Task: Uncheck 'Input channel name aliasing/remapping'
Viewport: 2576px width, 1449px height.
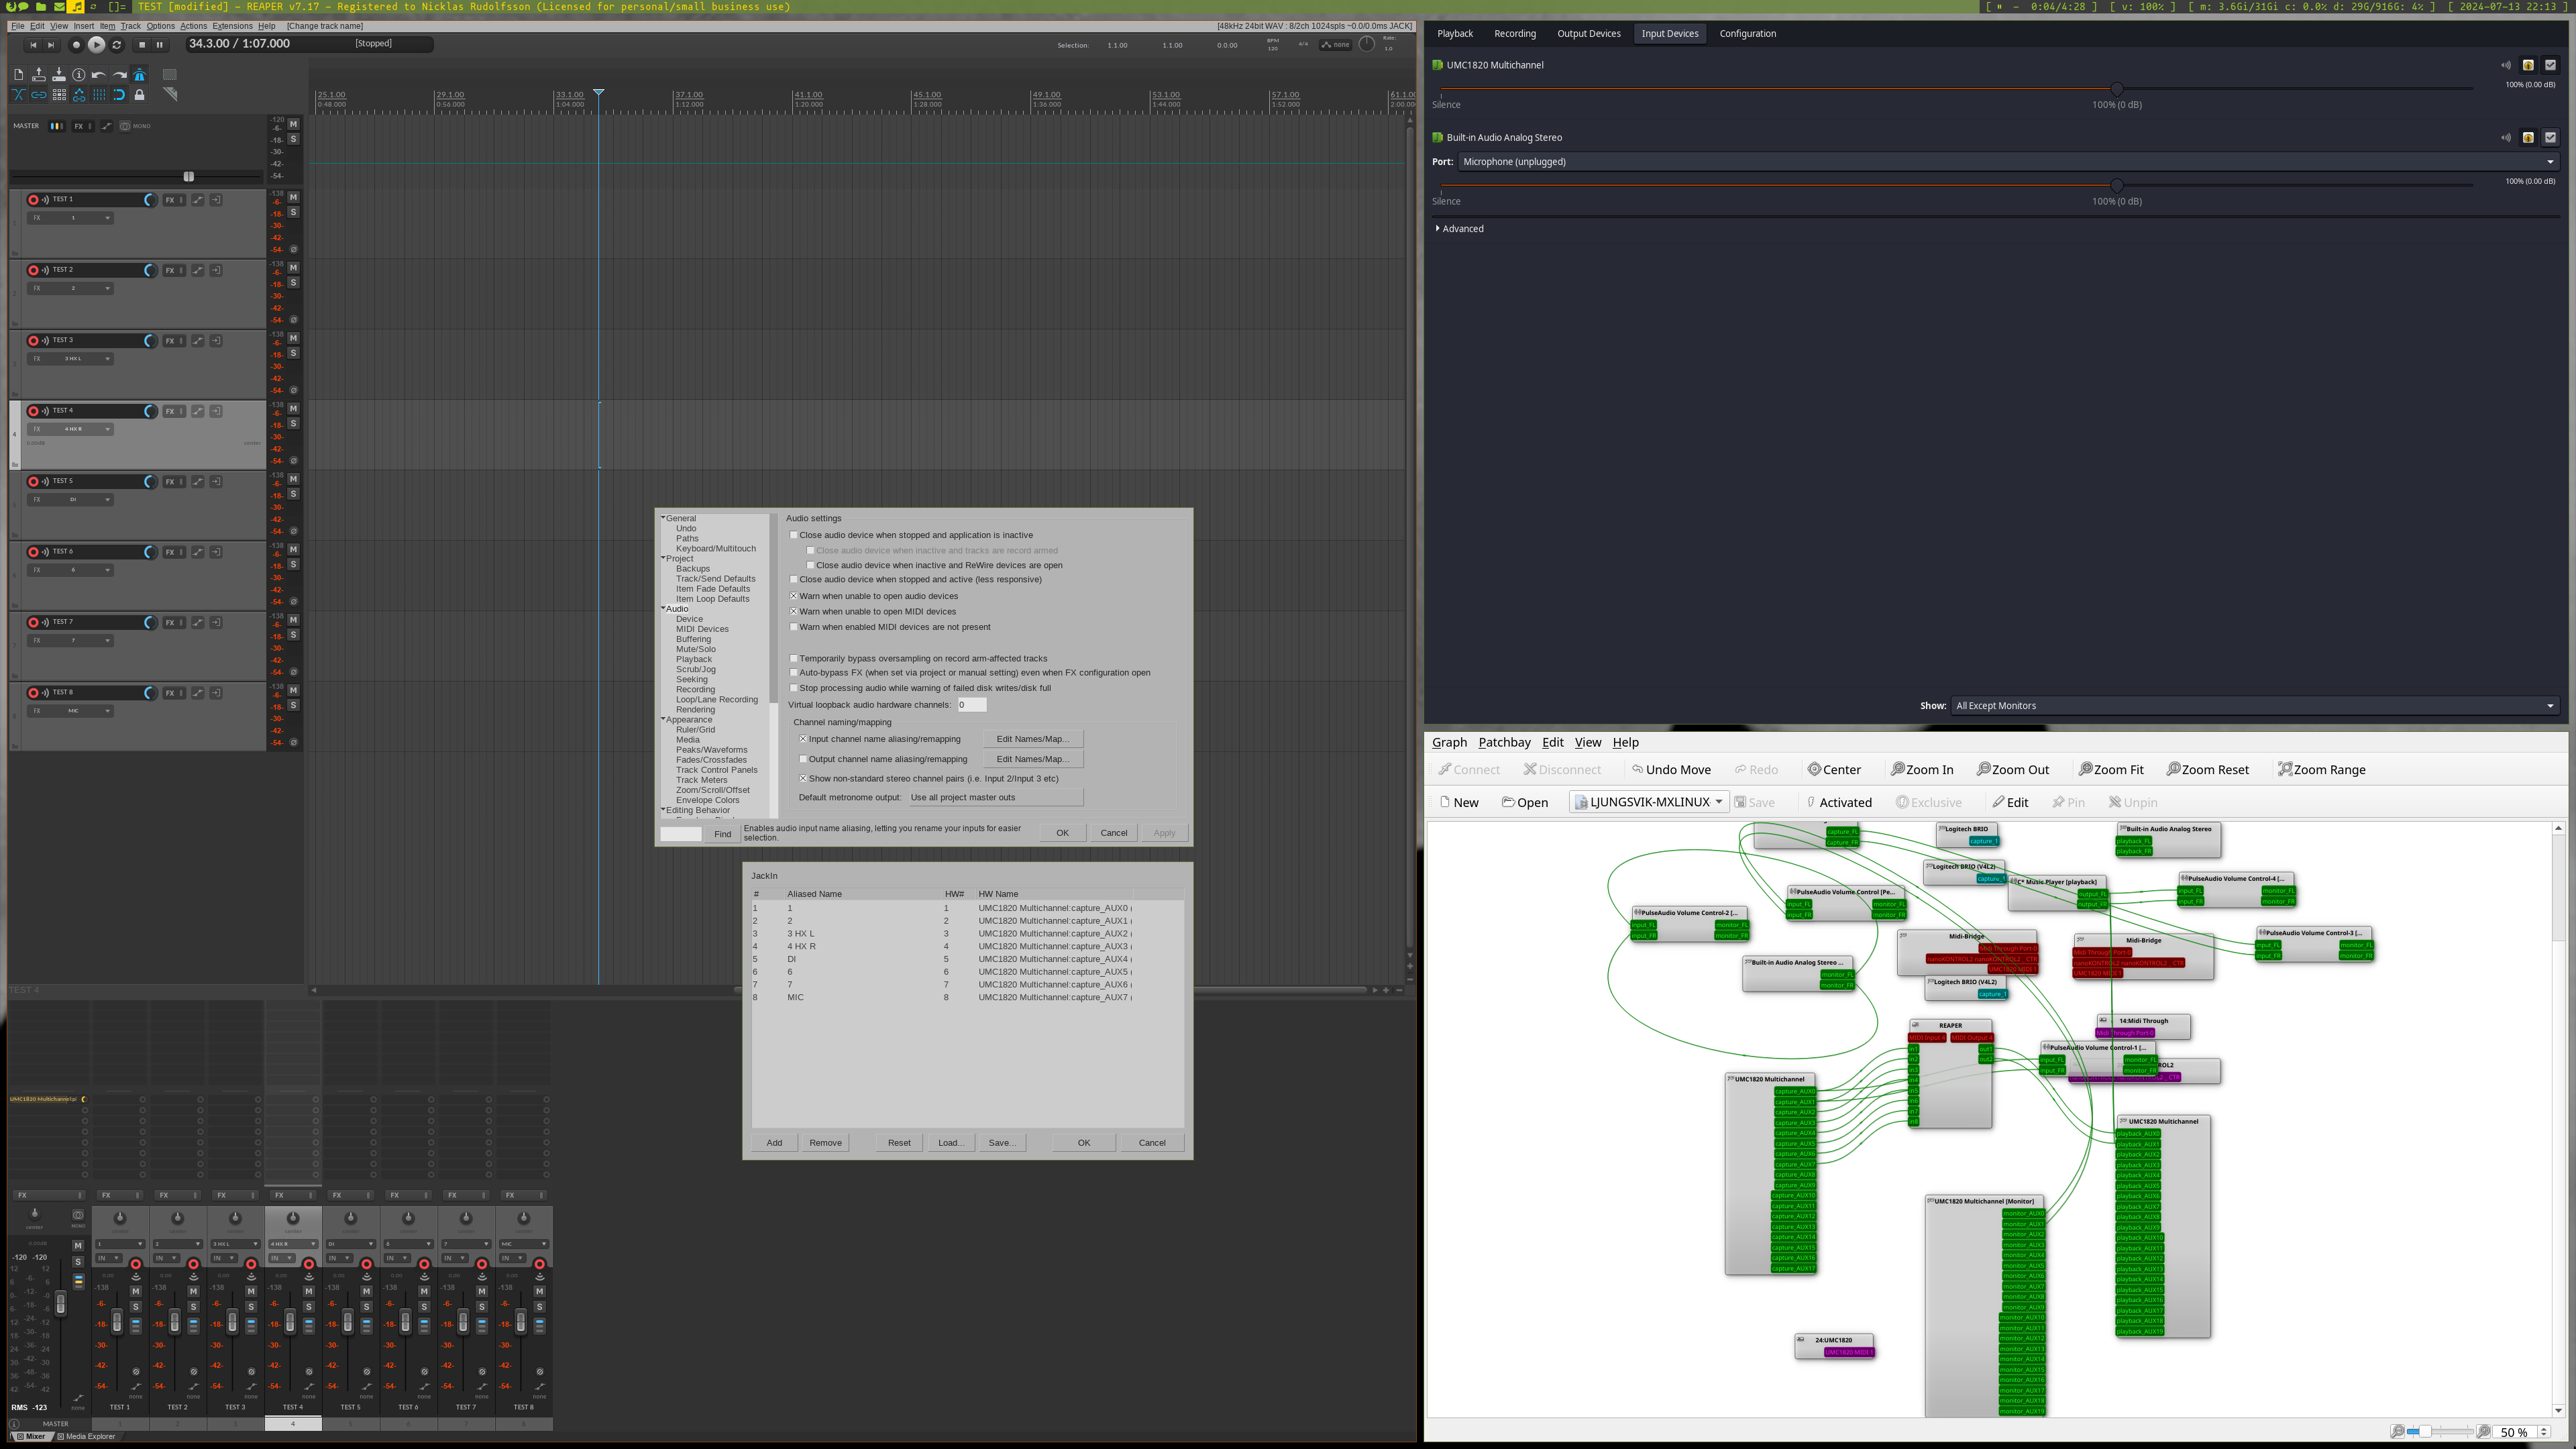Action: (803, 739)
